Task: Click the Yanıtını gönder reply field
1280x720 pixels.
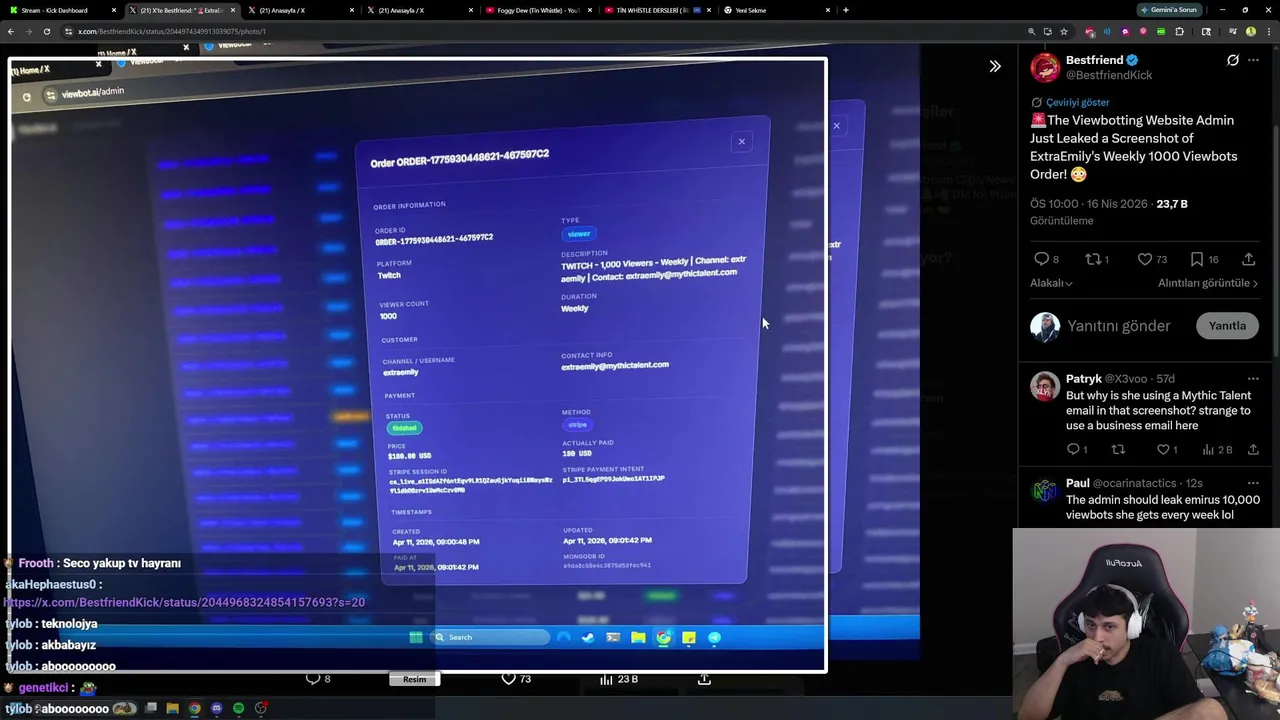Action: (1118, 326)
